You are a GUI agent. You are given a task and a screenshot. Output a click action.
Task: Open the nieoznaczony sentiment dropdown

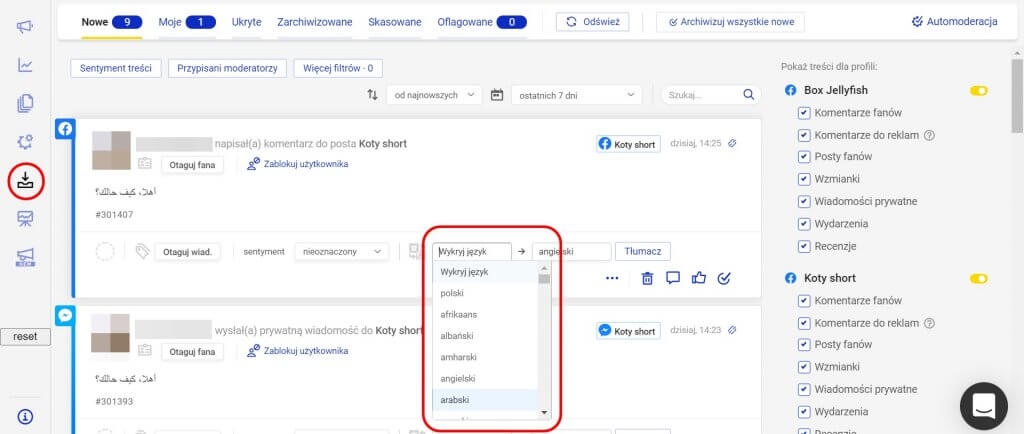342,251
